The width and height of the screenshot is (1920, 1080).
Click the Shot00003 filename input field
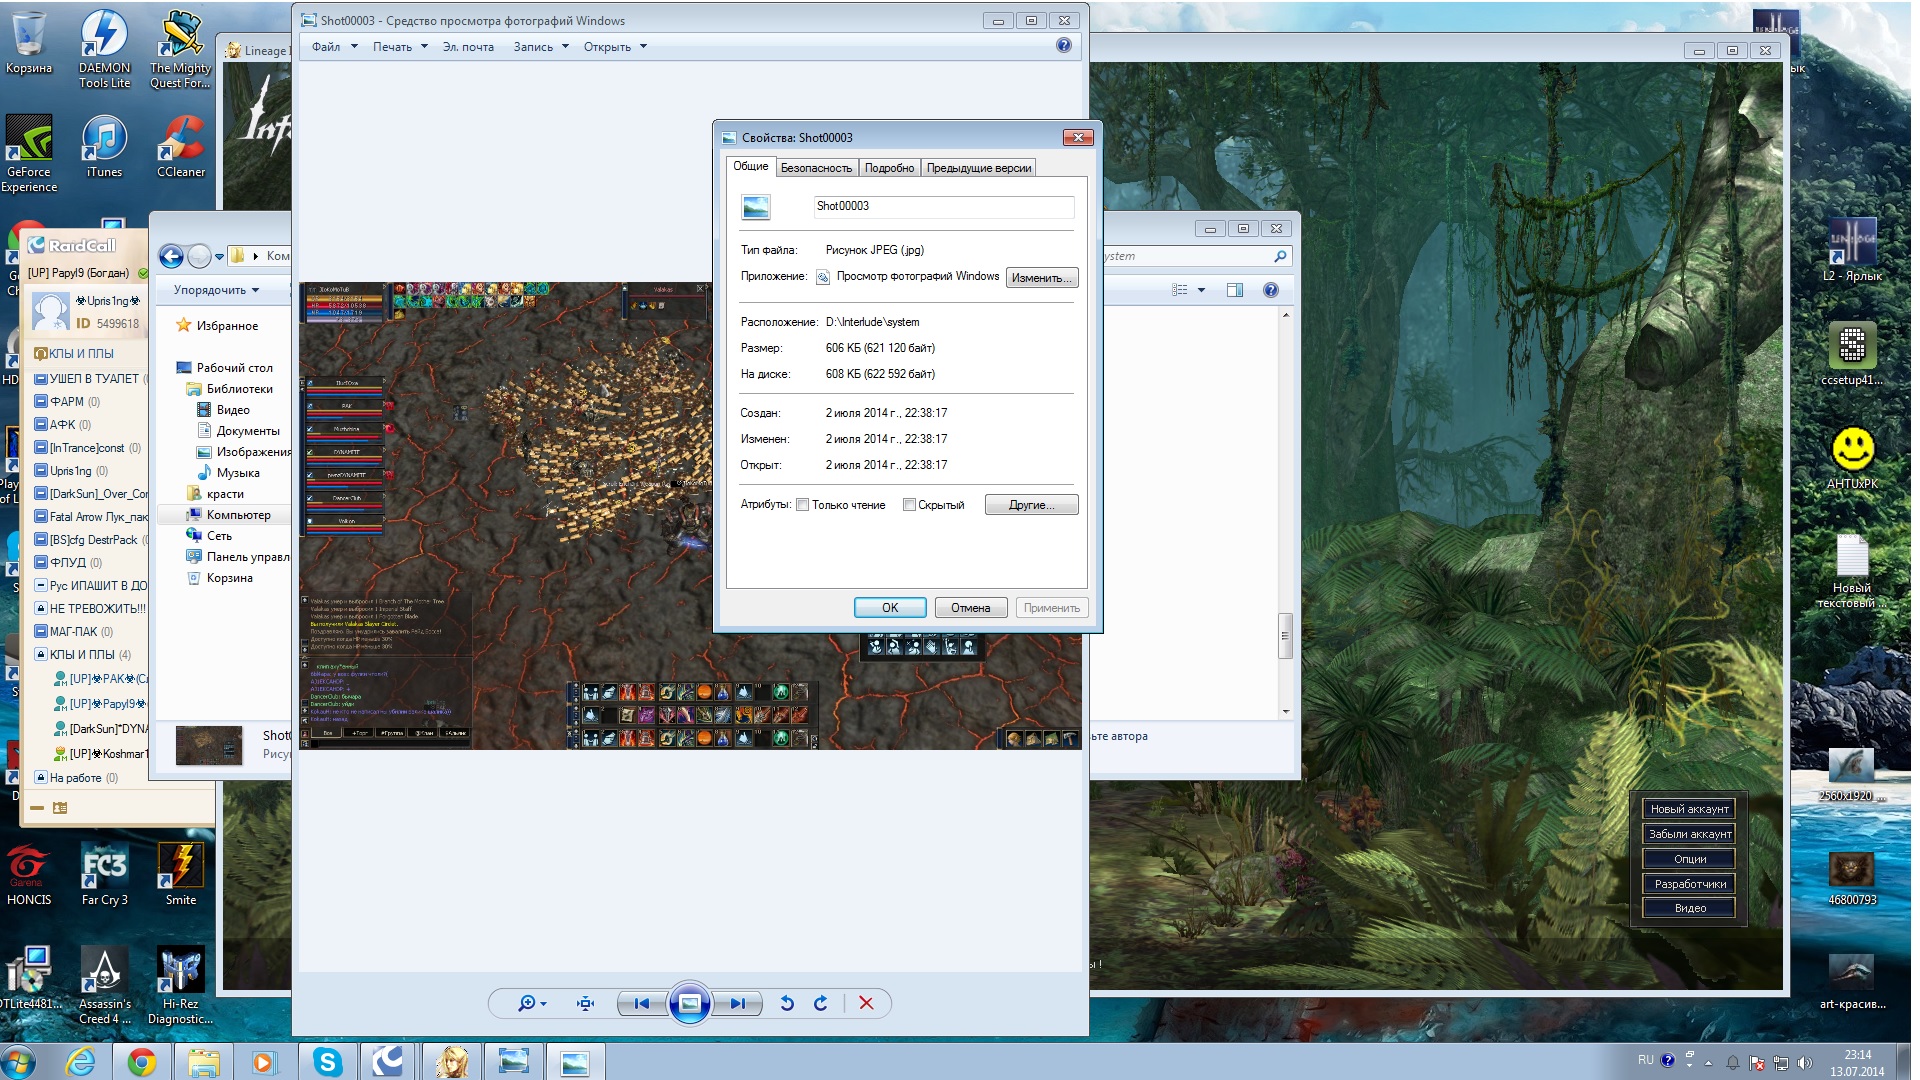pyautogui.click(x=943, y=206)
